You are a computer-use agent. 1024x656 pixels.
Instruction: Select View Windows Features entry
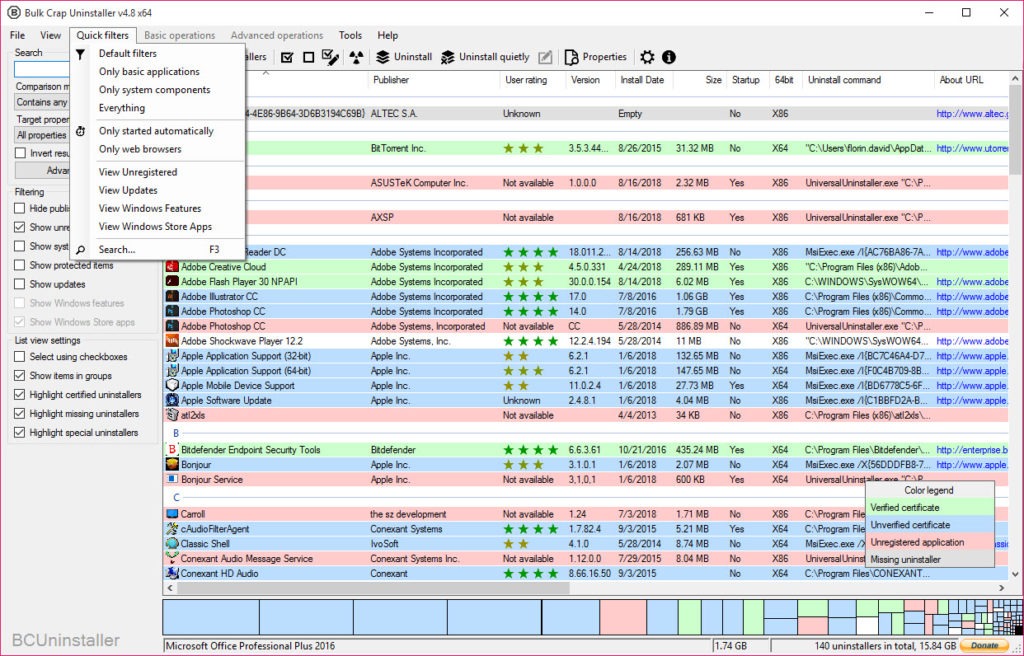click(157, 209)
